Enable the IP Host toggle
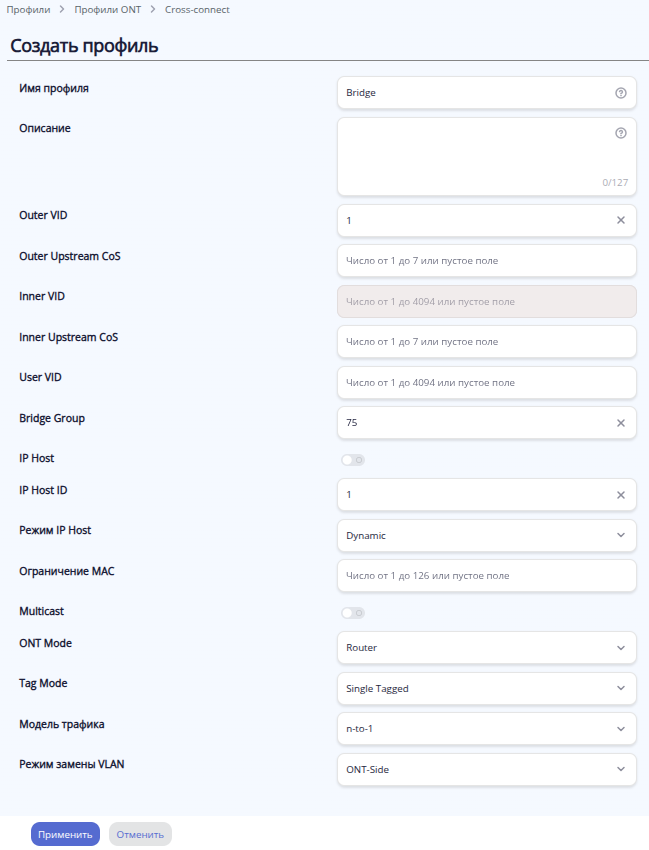649x850 pixels. [x=352, y=460]
